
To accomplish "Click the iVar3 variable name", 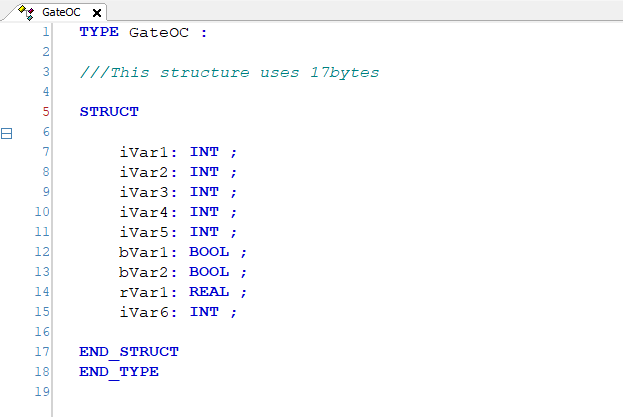I will pyautogui.click(x=144, y=192).
